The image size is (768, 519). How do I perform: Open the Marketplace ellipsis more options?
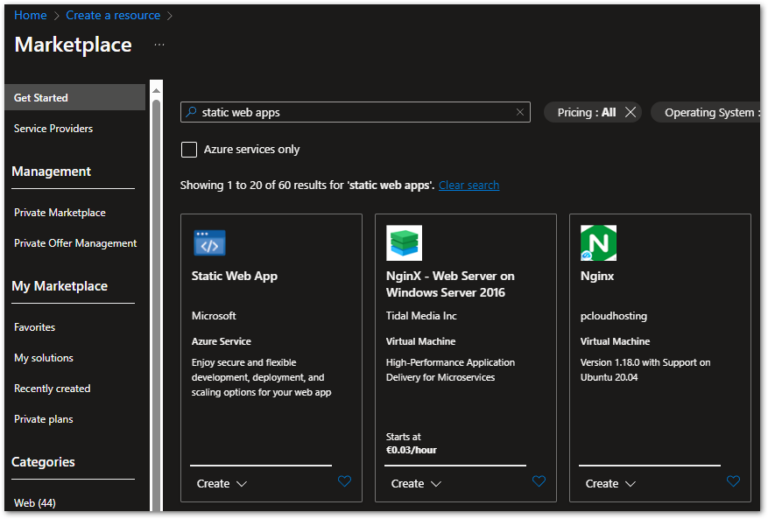tap(159, 45)
